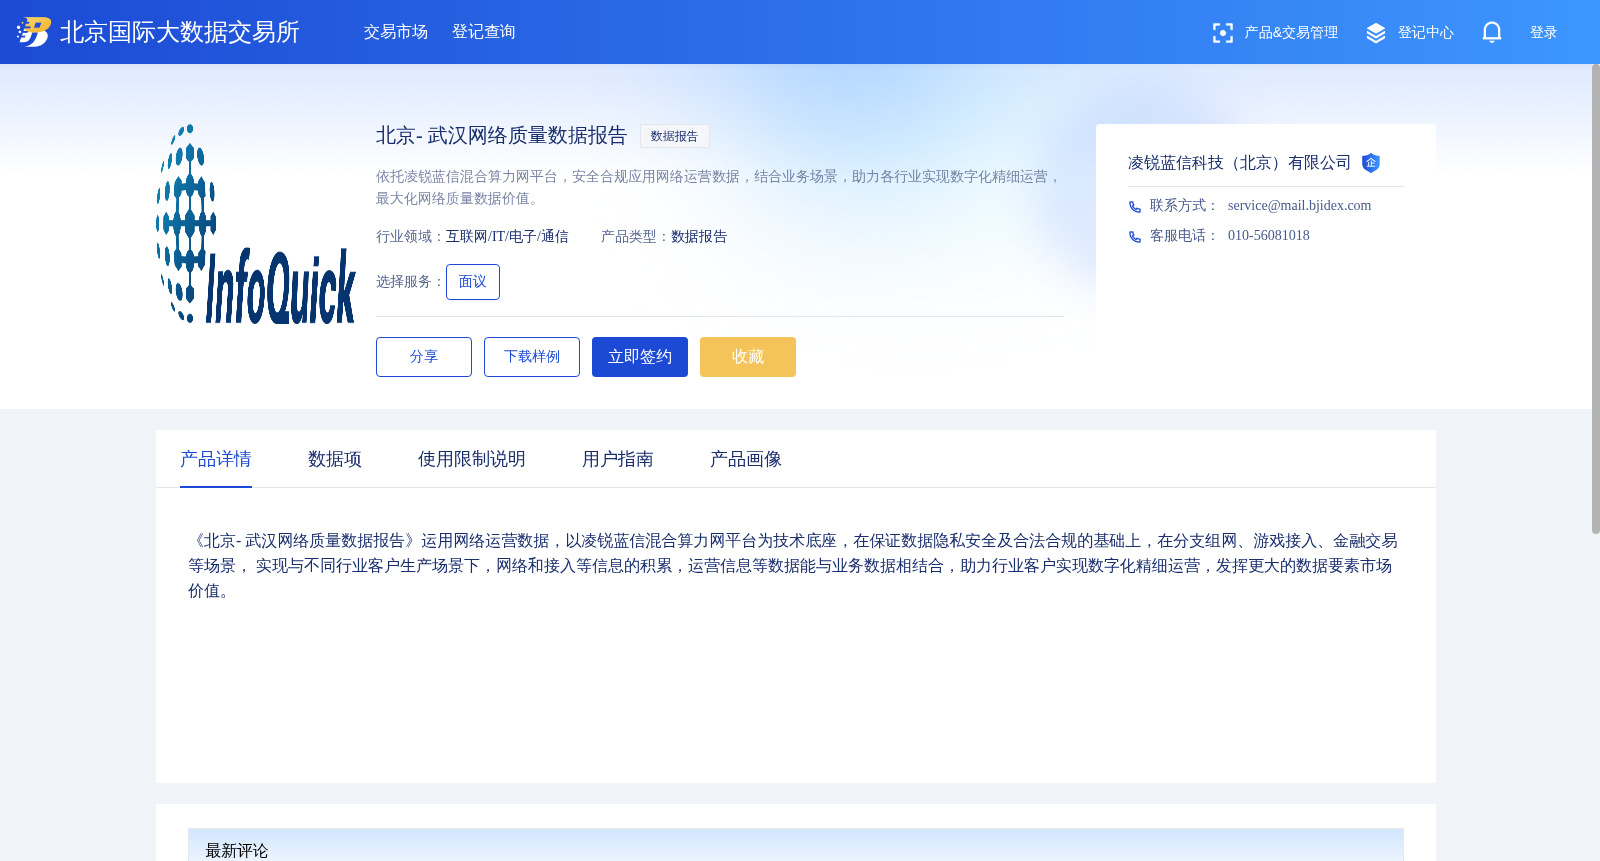
Task: Click the phone icon beside 联系方式
Action: tap(1135, 207)
